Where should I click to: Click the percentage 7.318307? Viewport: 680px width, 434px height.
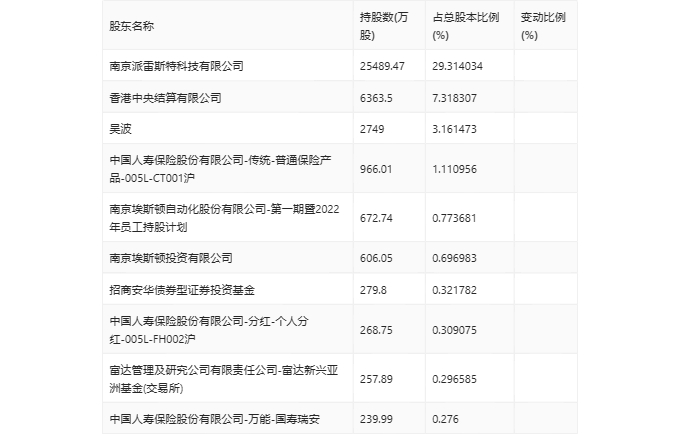click(x=454, y=98)
